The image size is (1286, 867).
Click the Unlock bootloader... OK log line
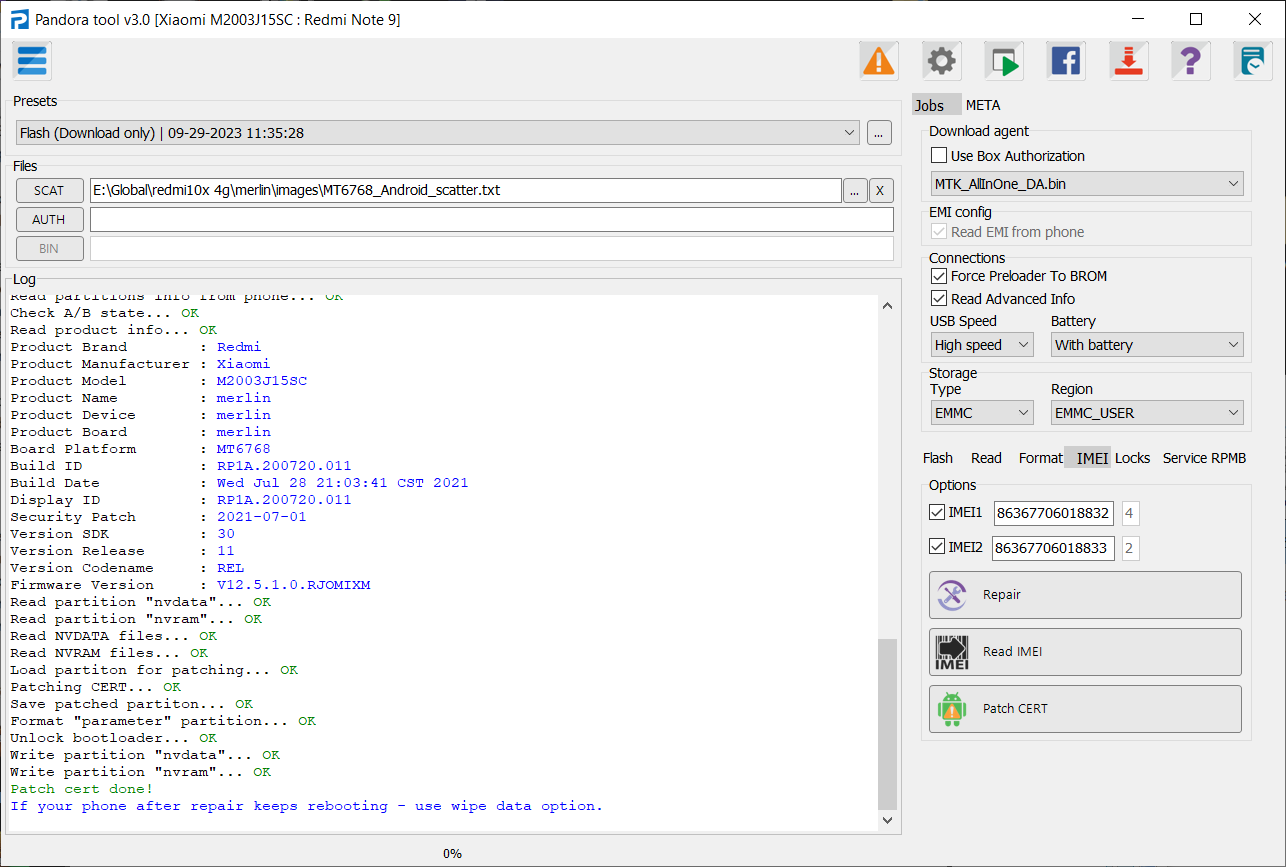[x=113, y=738]
